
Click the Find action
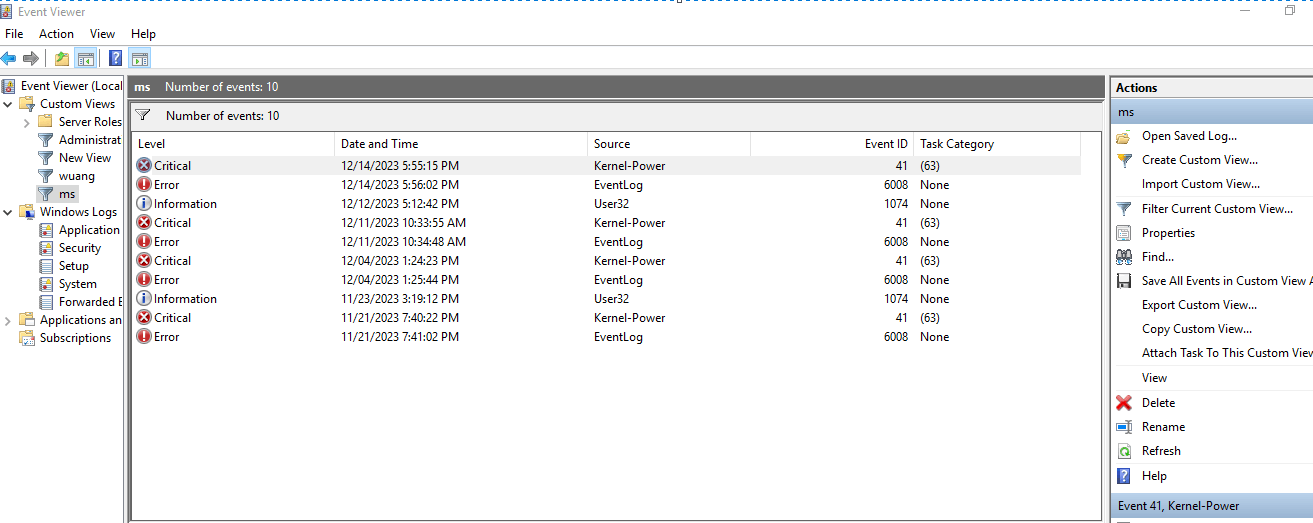1158,257
